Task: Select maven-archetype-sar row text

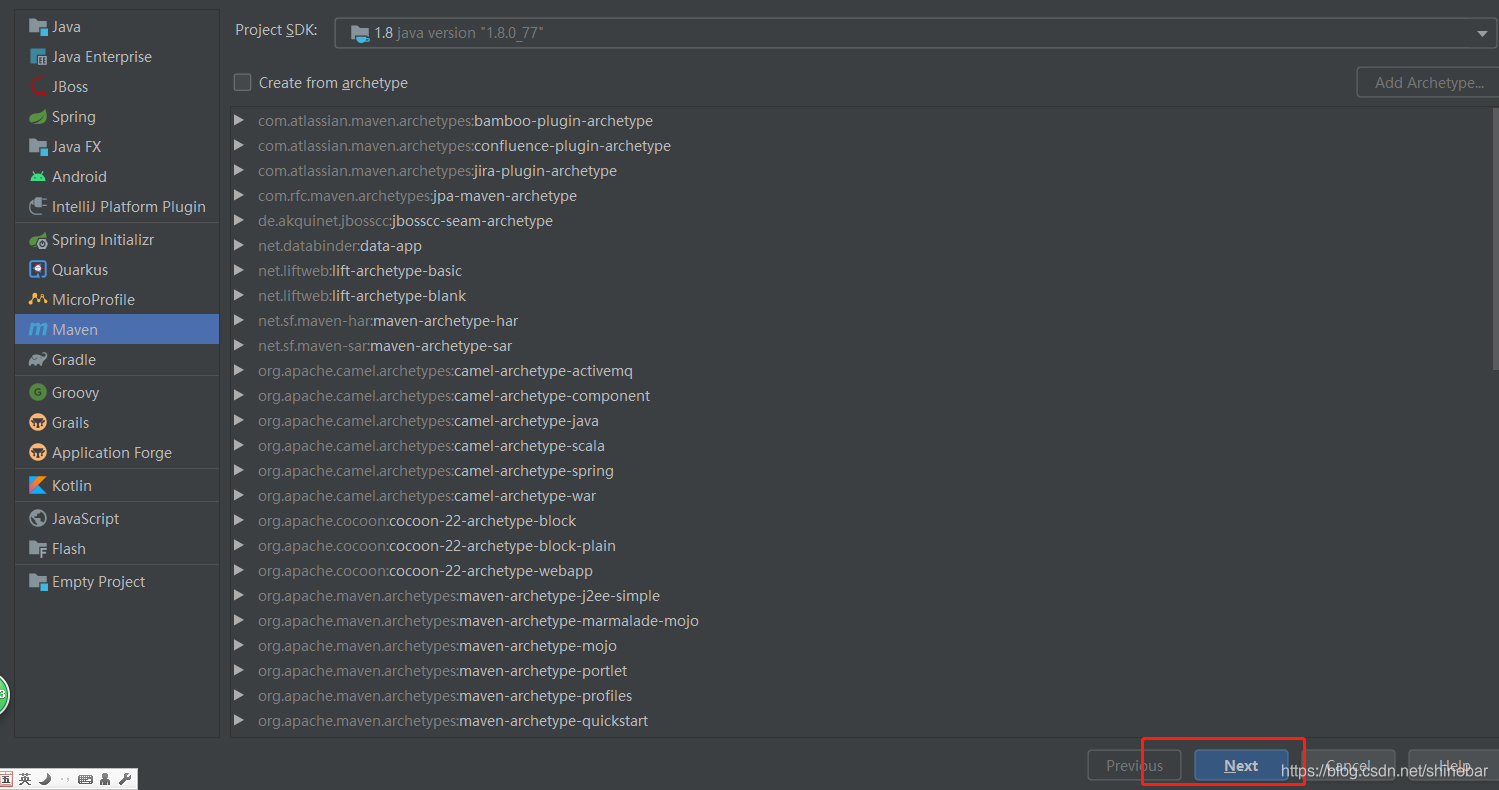Action: pyautogui.click(x=385, y=346)
